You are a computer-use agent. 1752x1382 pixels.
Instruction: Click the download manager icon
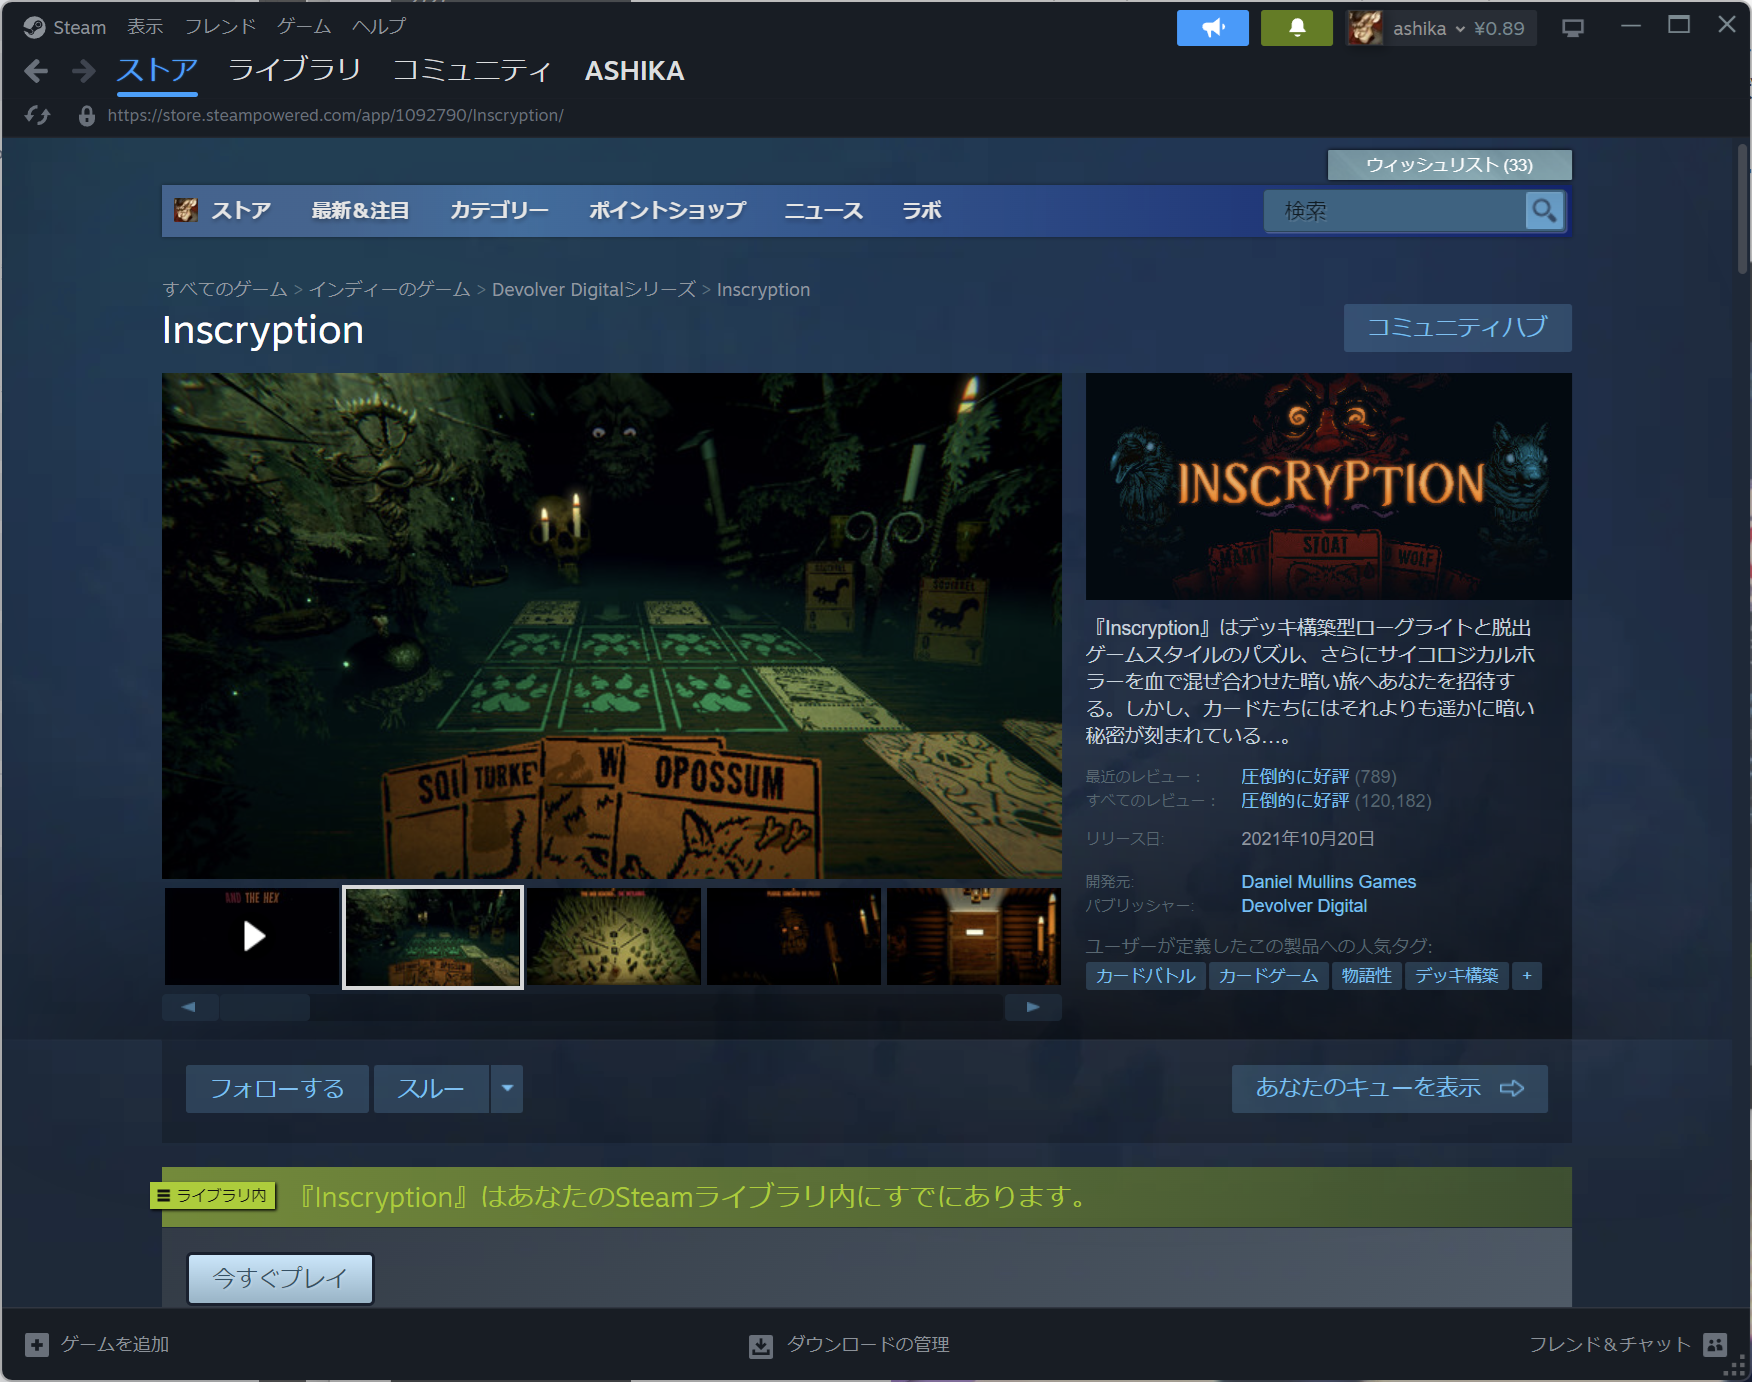click(761, 1346)
